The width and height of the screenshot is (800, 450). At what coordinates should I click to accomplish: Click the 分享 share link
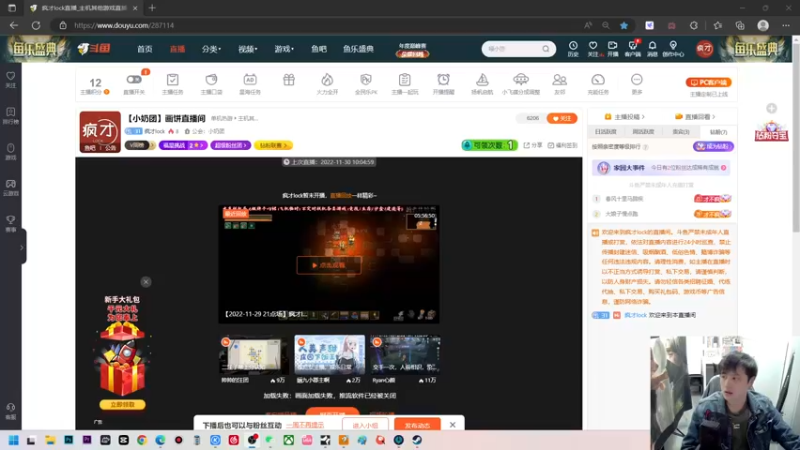coord(533,145)
